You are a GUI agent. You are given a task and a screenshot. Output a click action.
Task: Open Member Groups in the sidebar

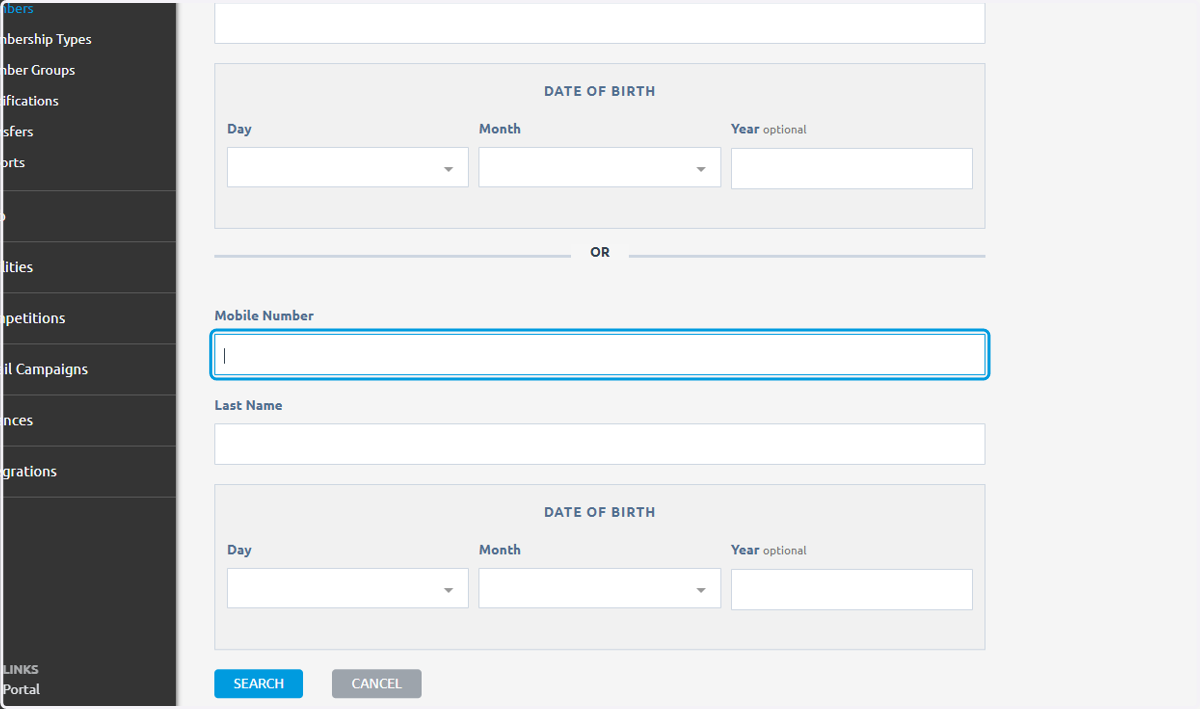38,70
